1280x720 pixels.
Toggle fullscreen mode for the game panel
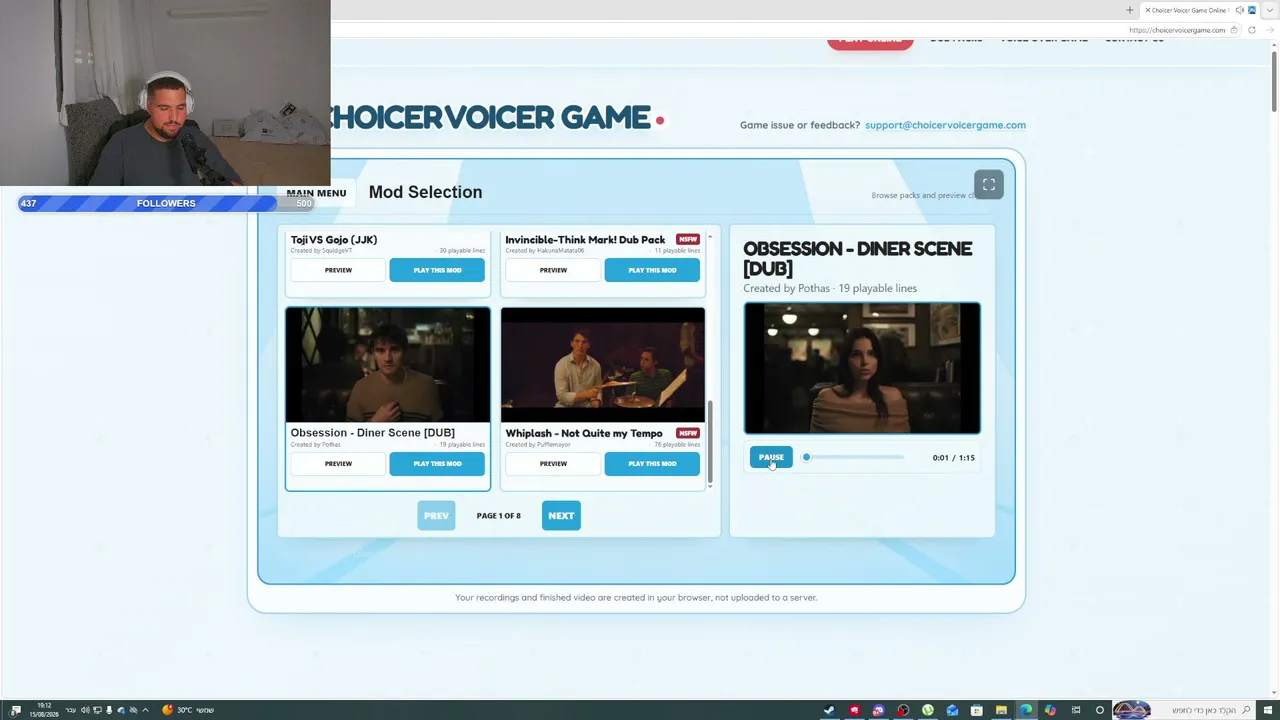click(988, 185)
